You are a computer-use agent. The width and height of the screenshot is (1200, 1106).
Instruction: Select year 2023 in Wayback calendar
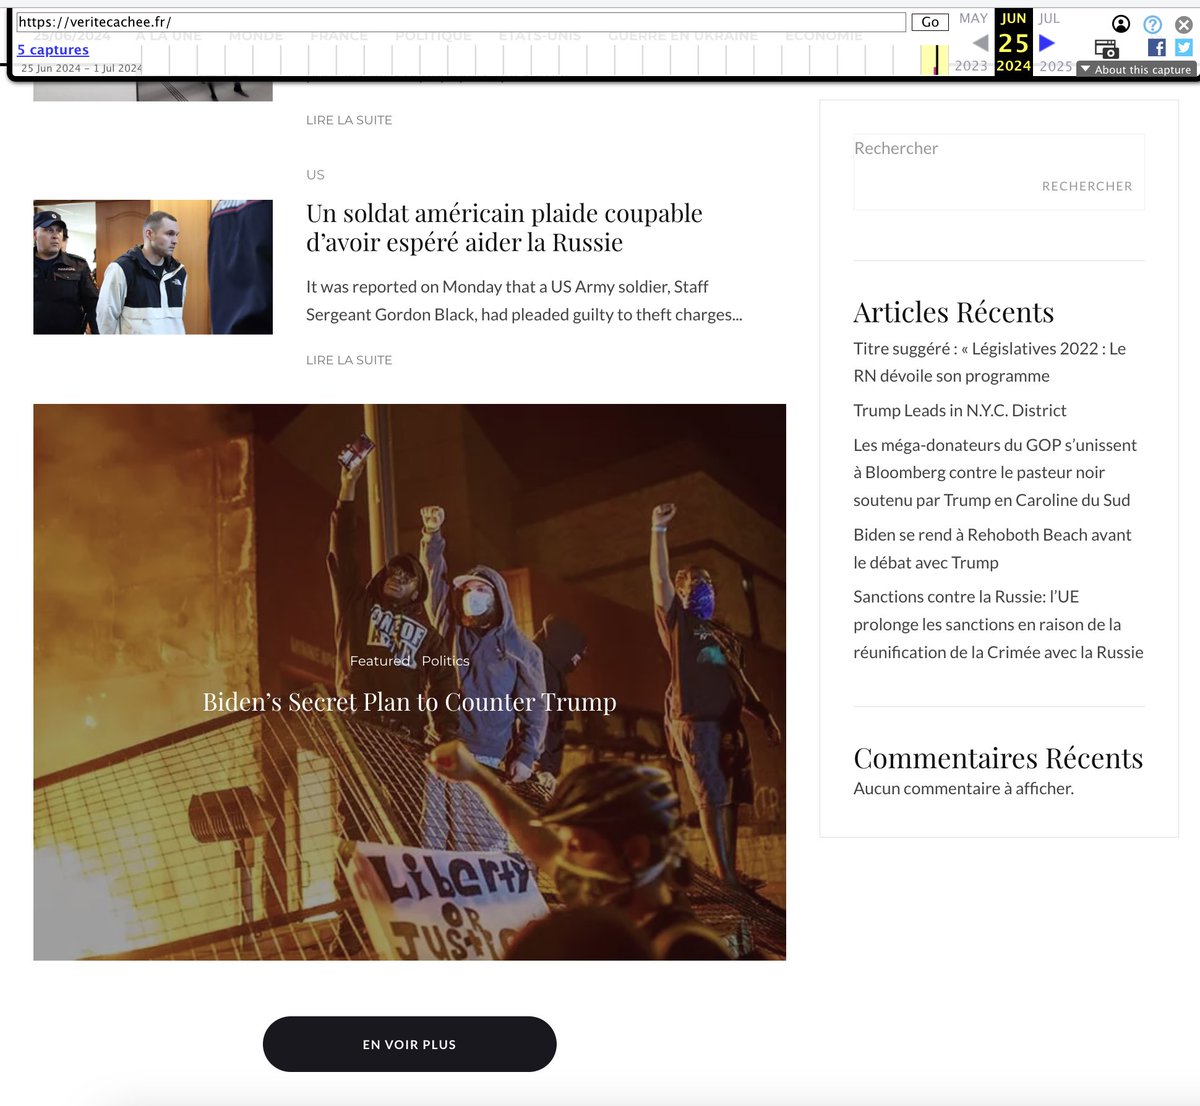(971, 66)
